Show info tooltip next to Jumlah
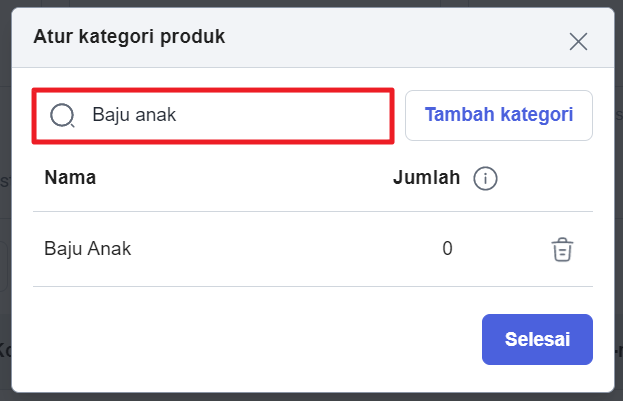 [485, 178]
